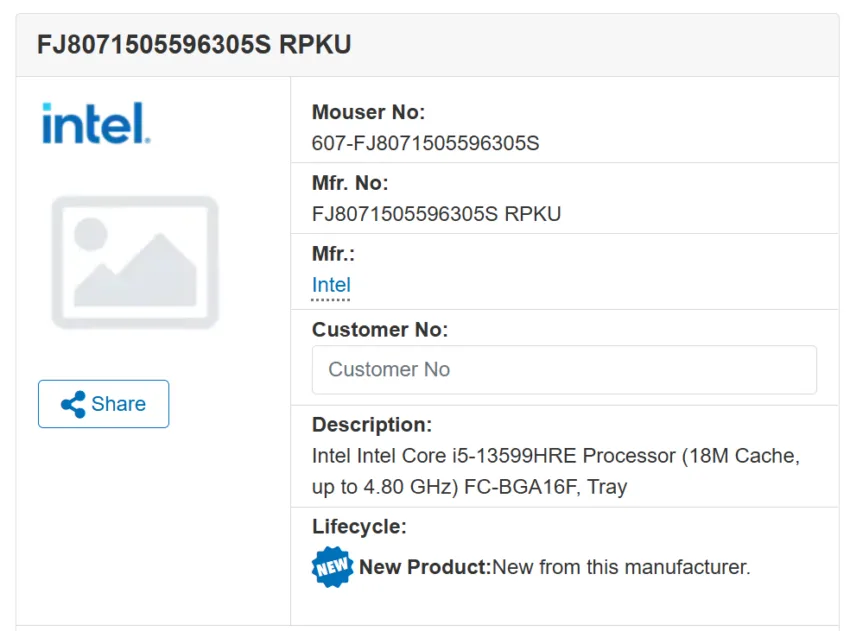Click the Lifecycle: label

click(359, 526)
